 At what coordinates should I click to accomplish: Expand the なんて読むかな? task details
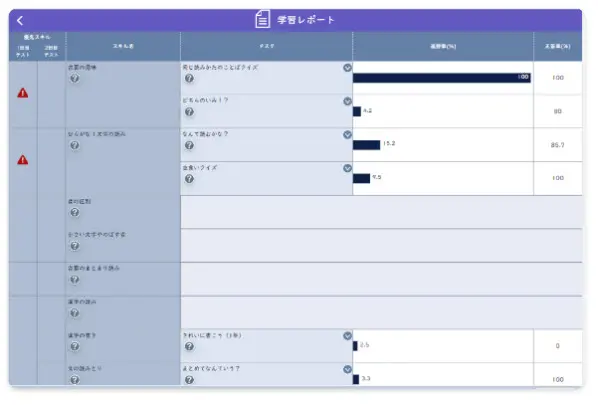(347, 135)
